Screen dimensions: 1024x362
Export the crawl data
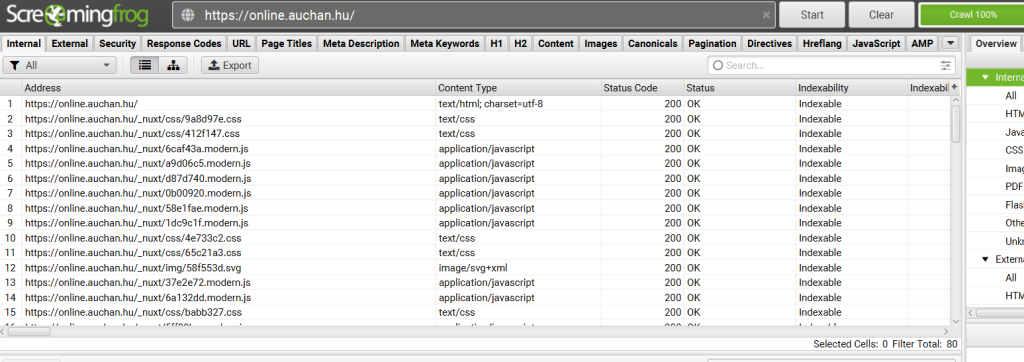(x=230, y=65)
